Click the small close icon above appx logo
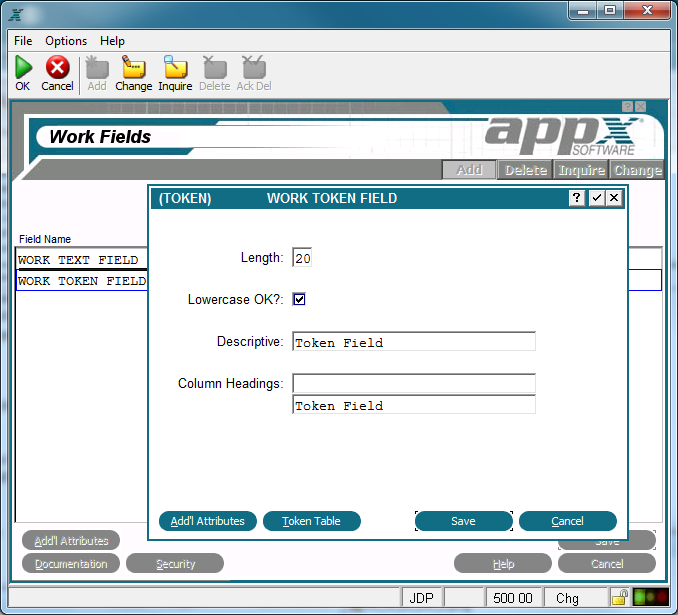 (x=641, y=106)
